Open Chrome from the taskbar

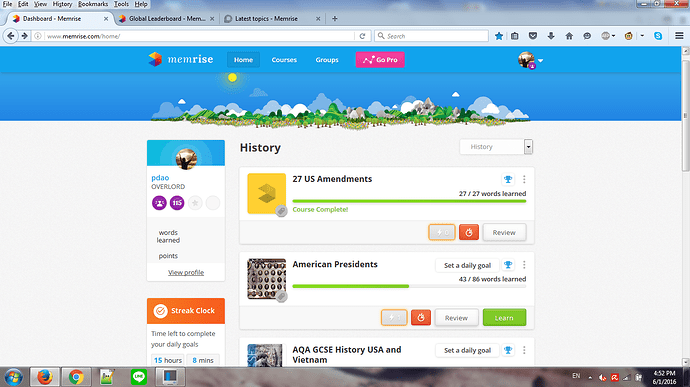[x=76, y=377]
